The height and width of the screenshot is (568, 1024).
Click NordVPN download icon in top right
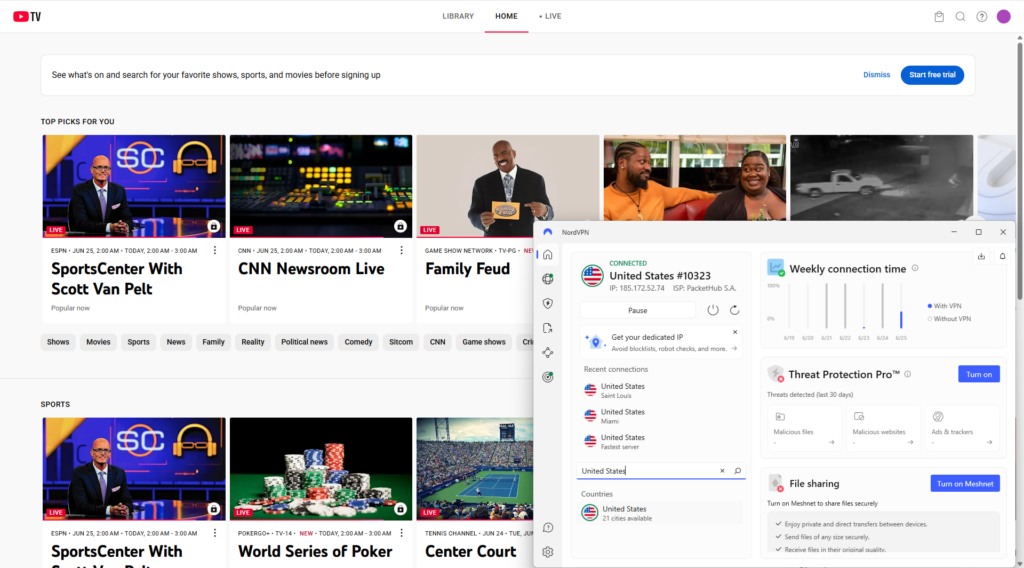pos(981,257)
